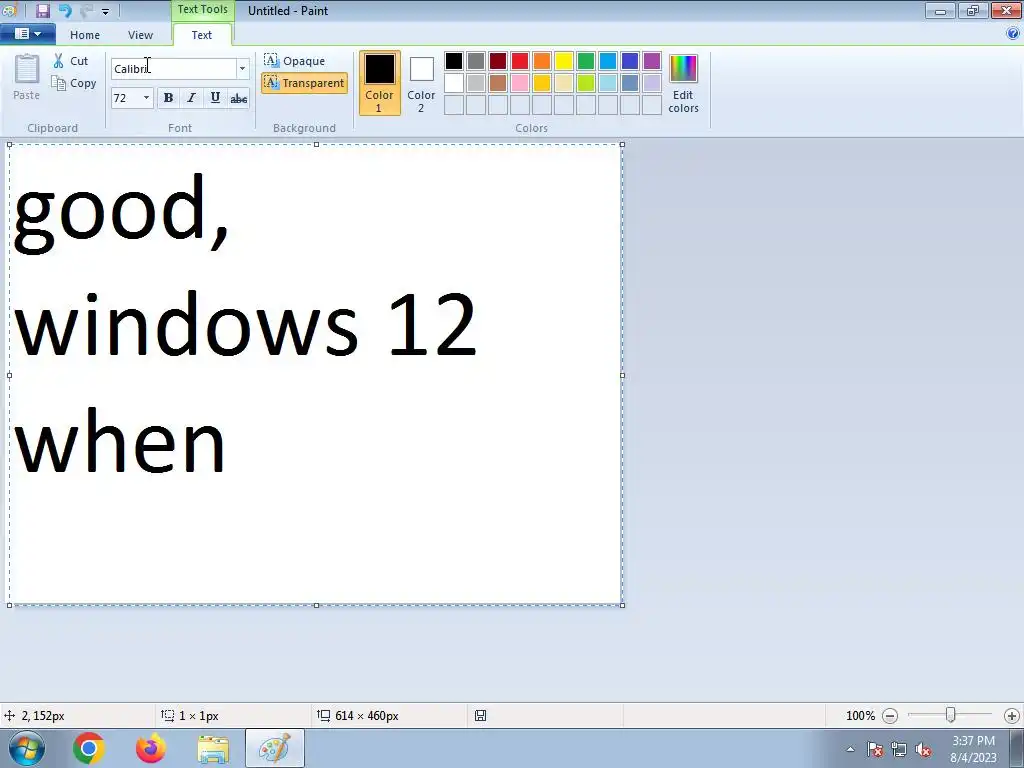Select the Text ribbon tab
The height and width of the screenshot is (768, 1024).
202,35
